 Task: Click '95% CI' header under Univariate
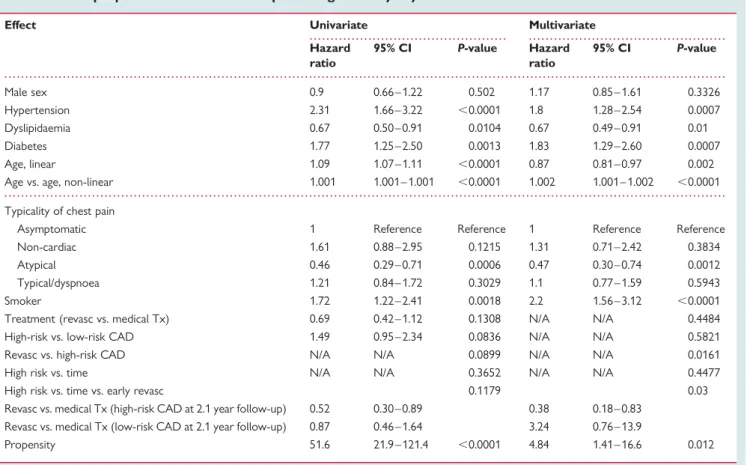392,48
